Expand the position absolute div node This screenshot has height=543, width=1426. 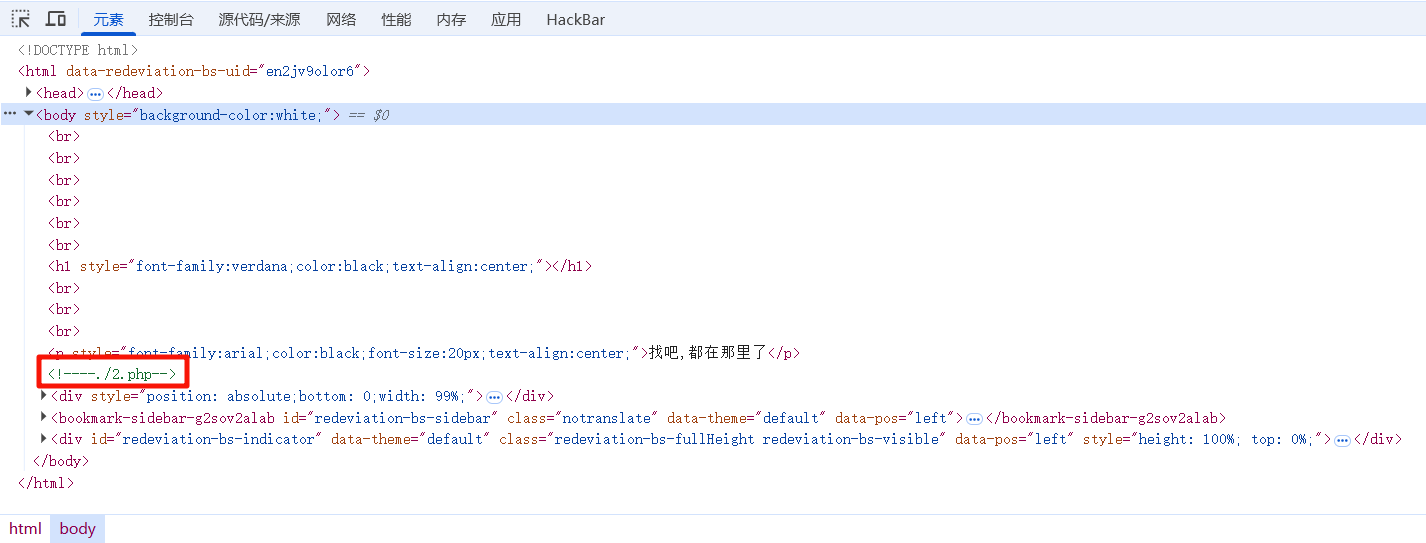pyautogui.click(x=43, y=396)
